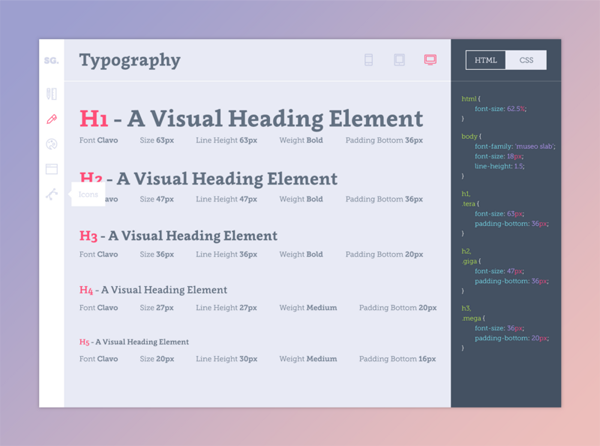This screenshot has height=446, width=600.
Task: Open the grid layout sidebar icon
Action: (x=52, y=94)
